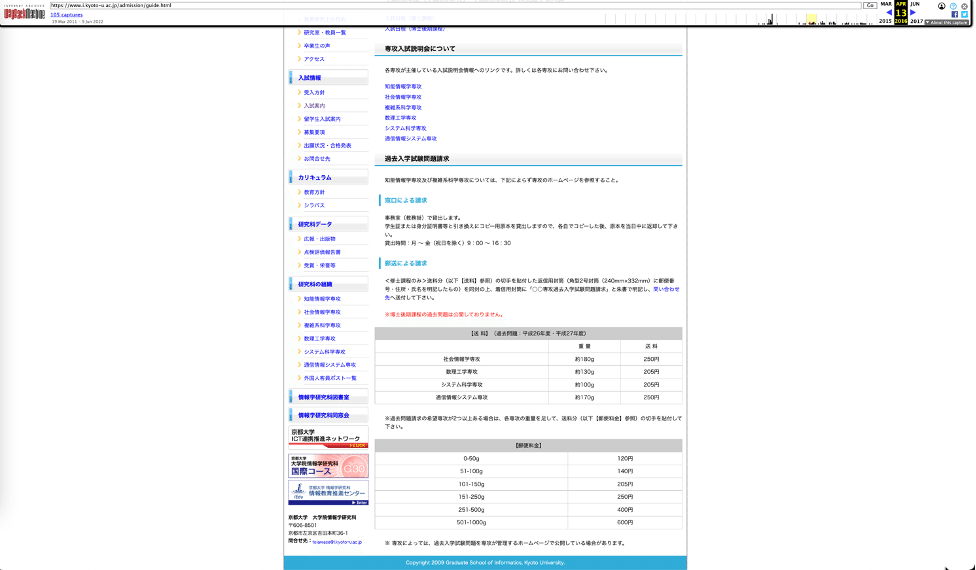Open the 105 captures link
The image size is (976, 570).
pyautogui.click(x=67, y=15)
